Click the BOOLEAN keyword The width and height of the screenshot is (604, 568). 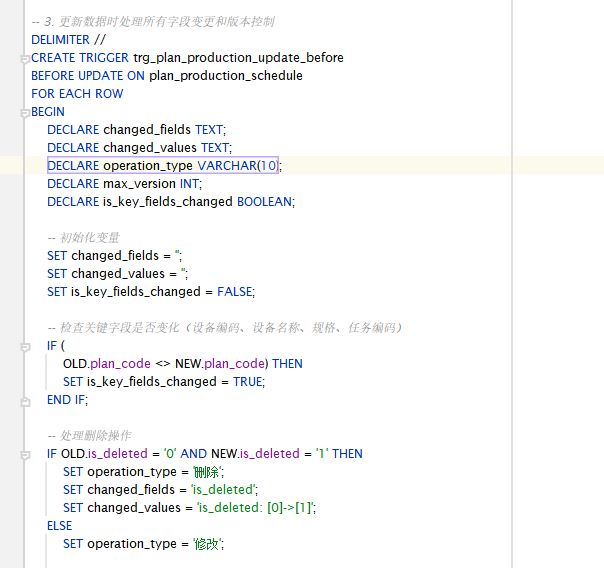pos(265,202)
